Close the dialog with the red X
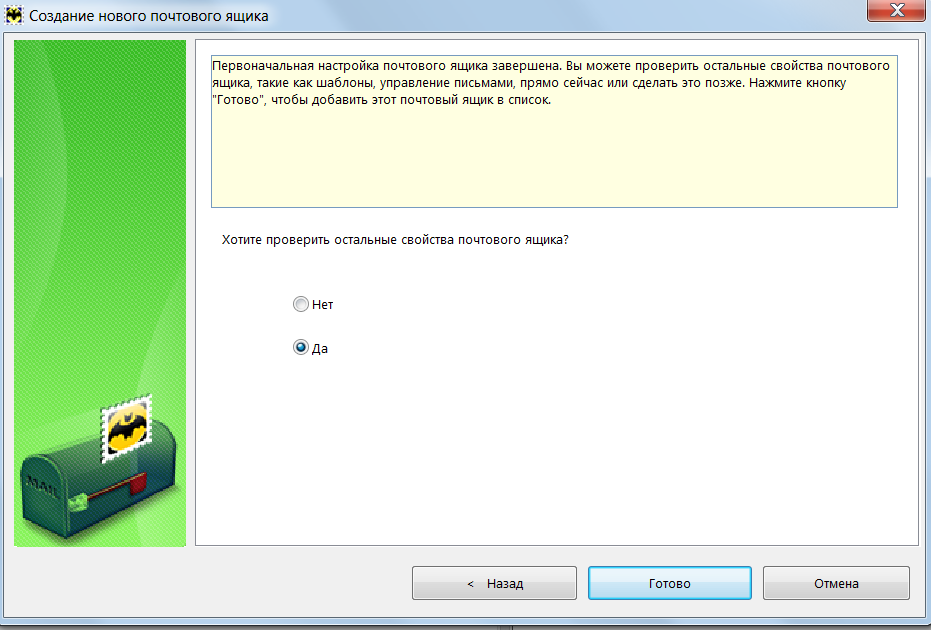Viewport: 931px width, 630px height. click(897, 11)
